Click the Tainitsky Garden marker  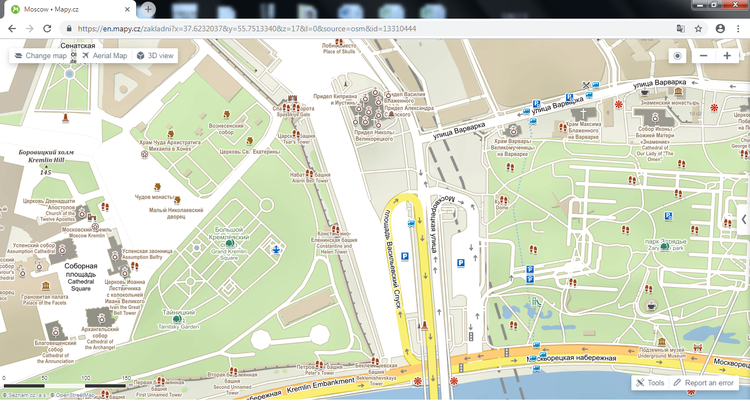point(177,318)
